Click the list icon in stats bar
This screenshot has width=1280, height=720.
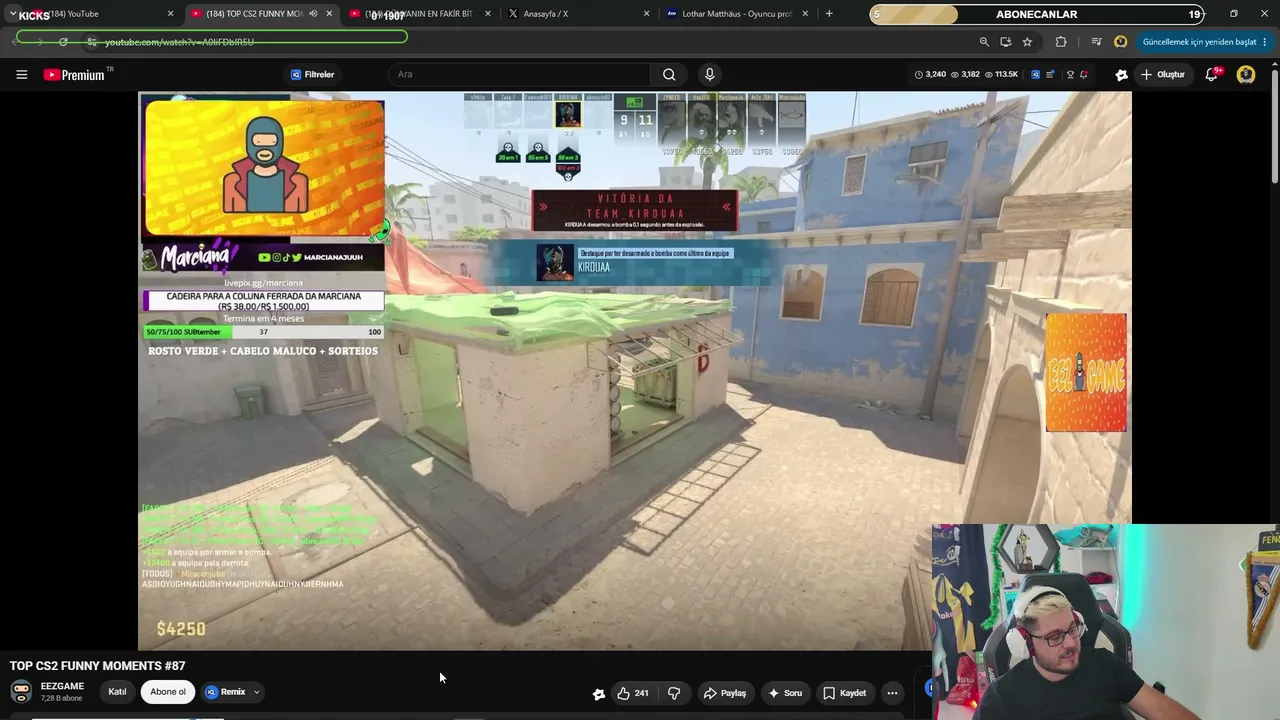(x=1050, y=74)
